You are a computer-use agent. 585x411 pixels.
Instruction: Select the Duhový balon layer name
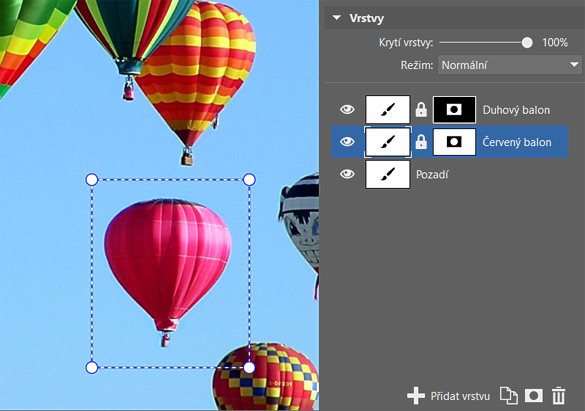coord(516,110)
